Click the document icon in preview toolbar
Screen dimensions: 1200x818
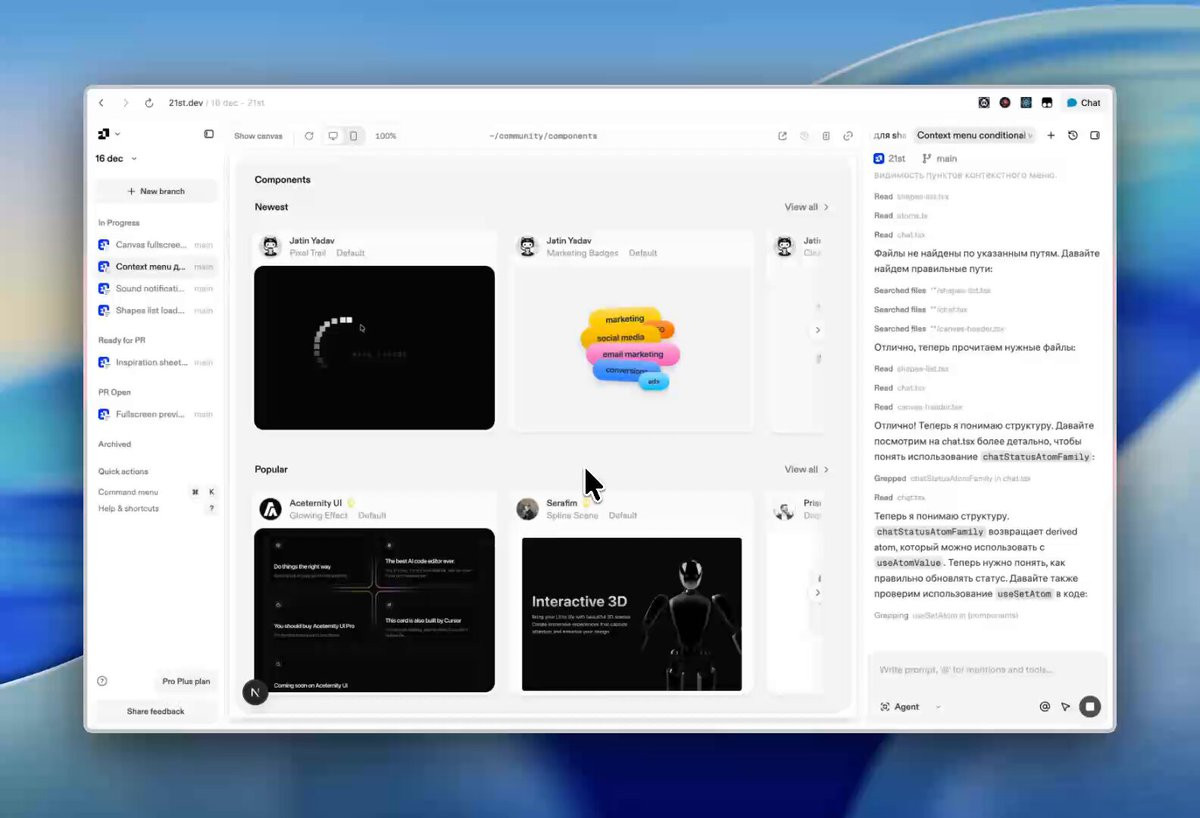click(x=826, y=136)
